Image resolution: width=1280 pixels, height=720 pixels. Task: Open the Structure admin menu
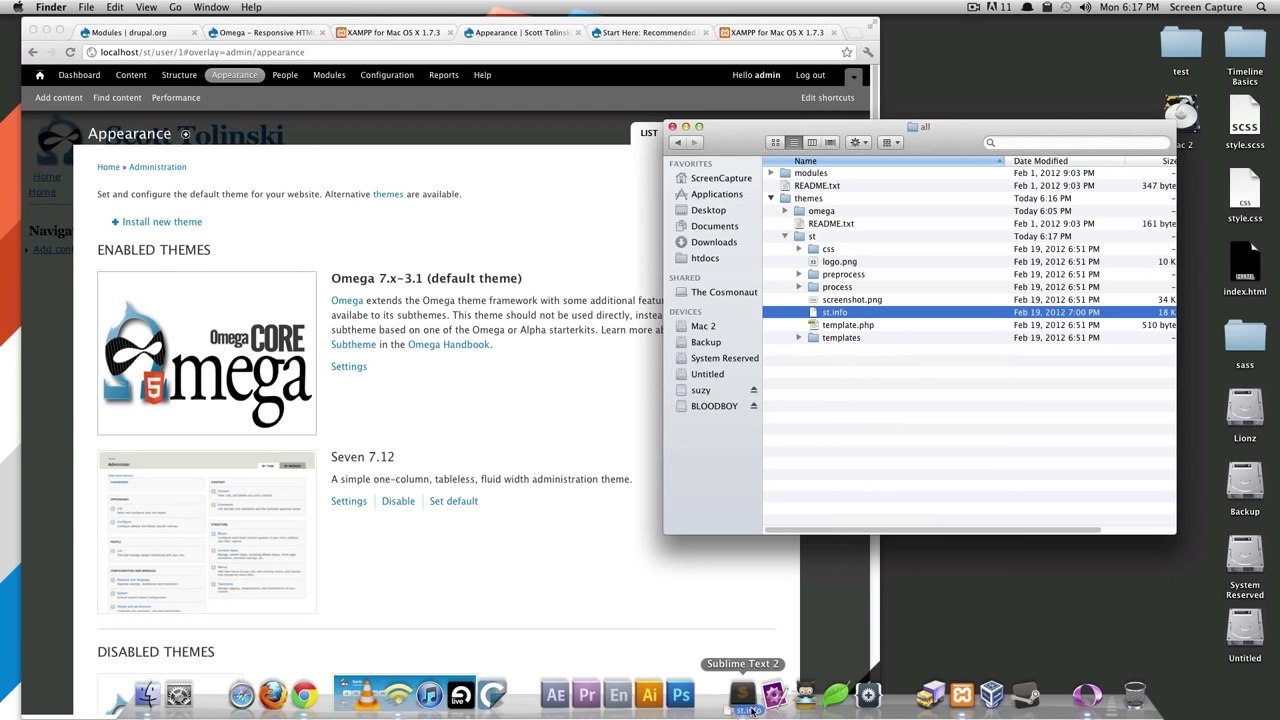(x=179, y=75)
